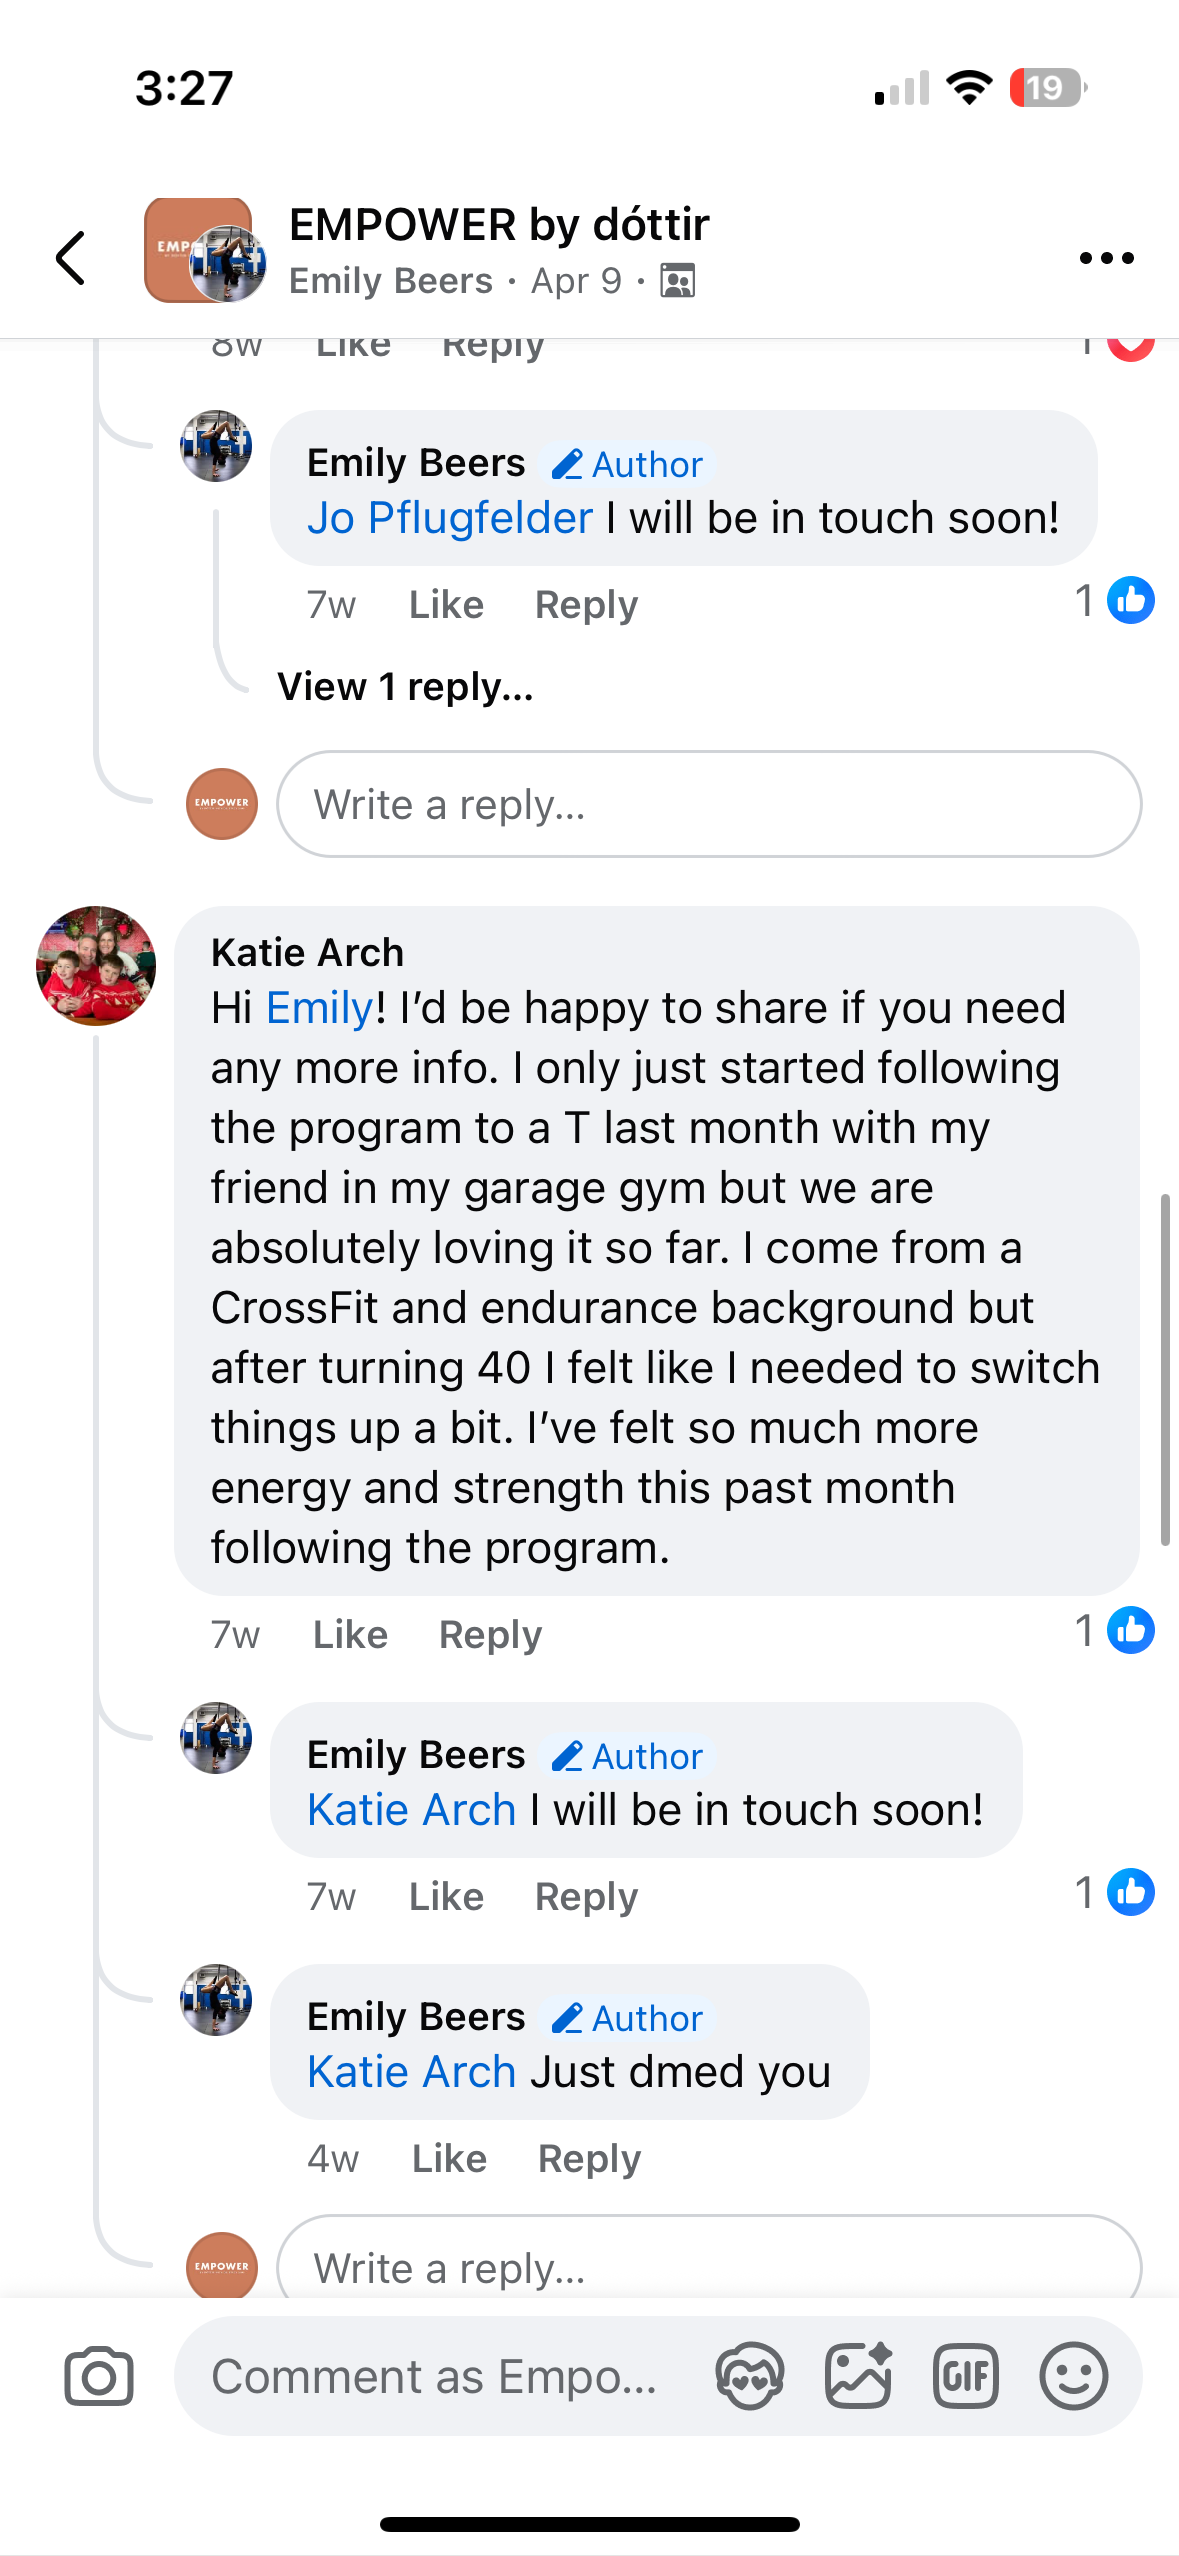Open the avatar sticker picker
The width and height of the screenshot is (1179, 2556).
749,2375
